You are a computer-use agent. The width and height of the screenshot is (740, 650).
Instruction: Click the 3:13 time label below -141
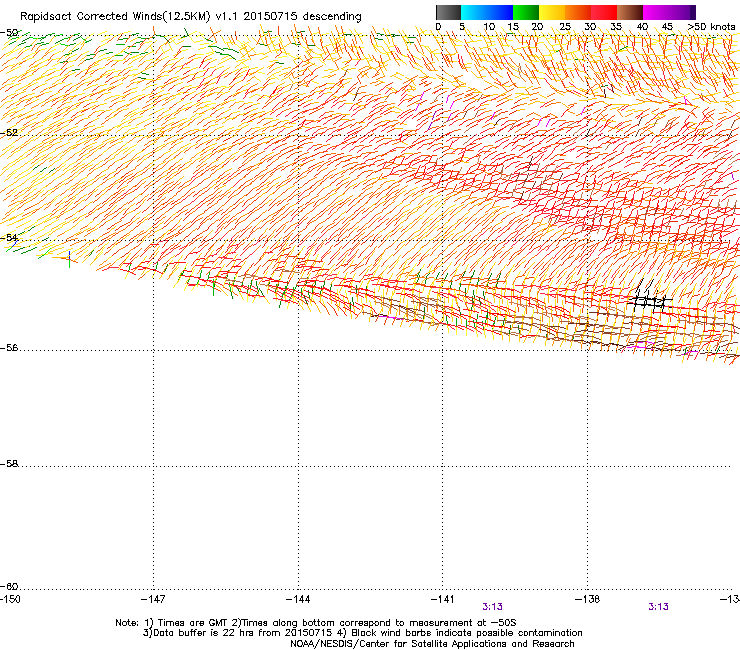(492, 607)
